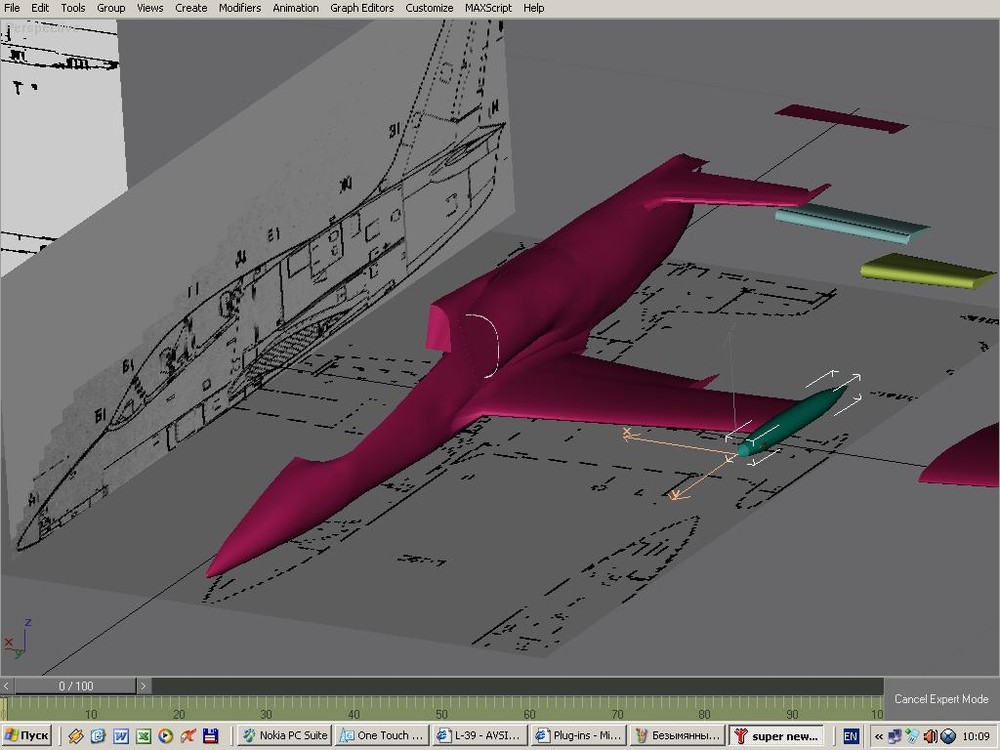Launch Word from the quick launch bar

pyautogui.click(x=121, y=736)
